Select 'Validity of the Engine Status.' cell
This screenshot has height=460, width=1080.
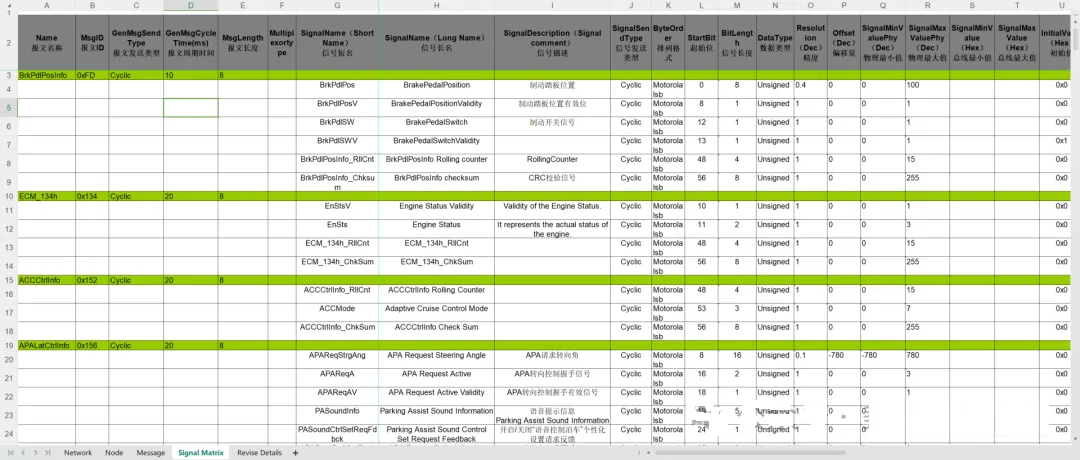(x=552, y=210)
